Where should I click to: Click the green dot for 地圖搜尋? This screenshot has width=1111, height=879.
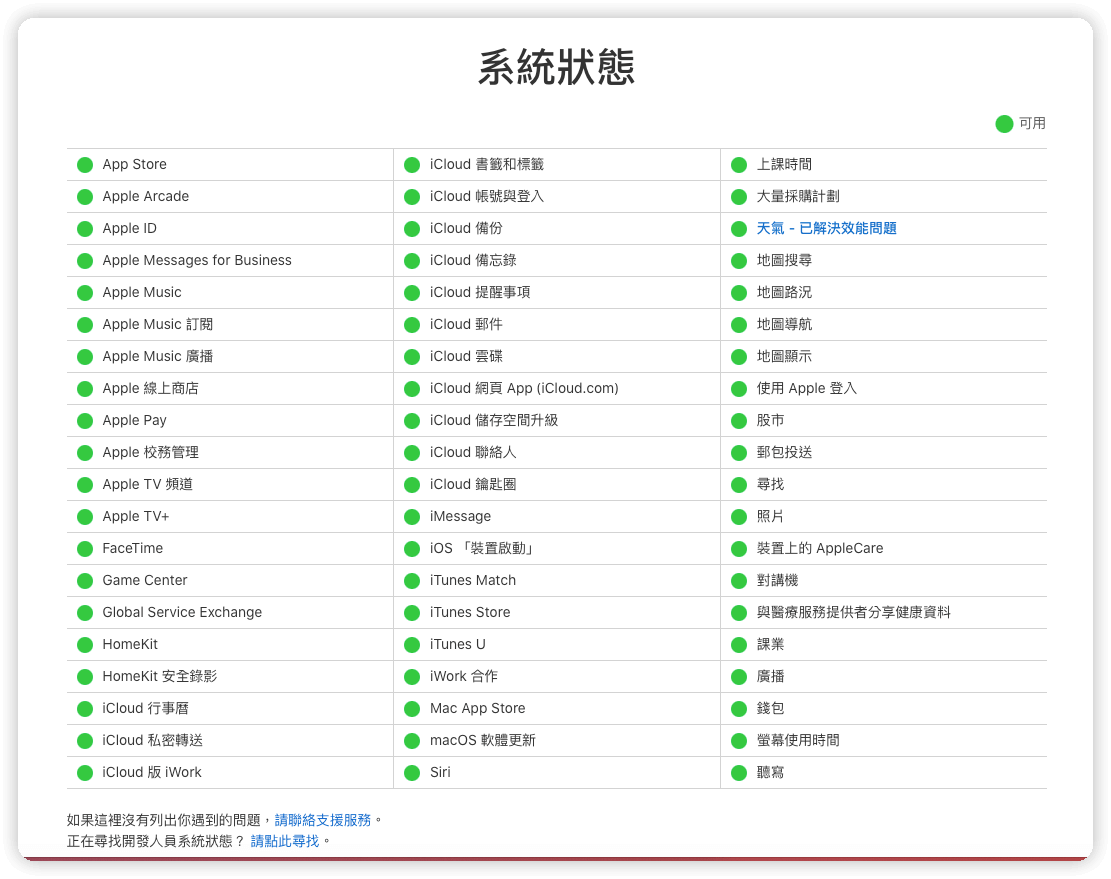(x=739, y=261)
